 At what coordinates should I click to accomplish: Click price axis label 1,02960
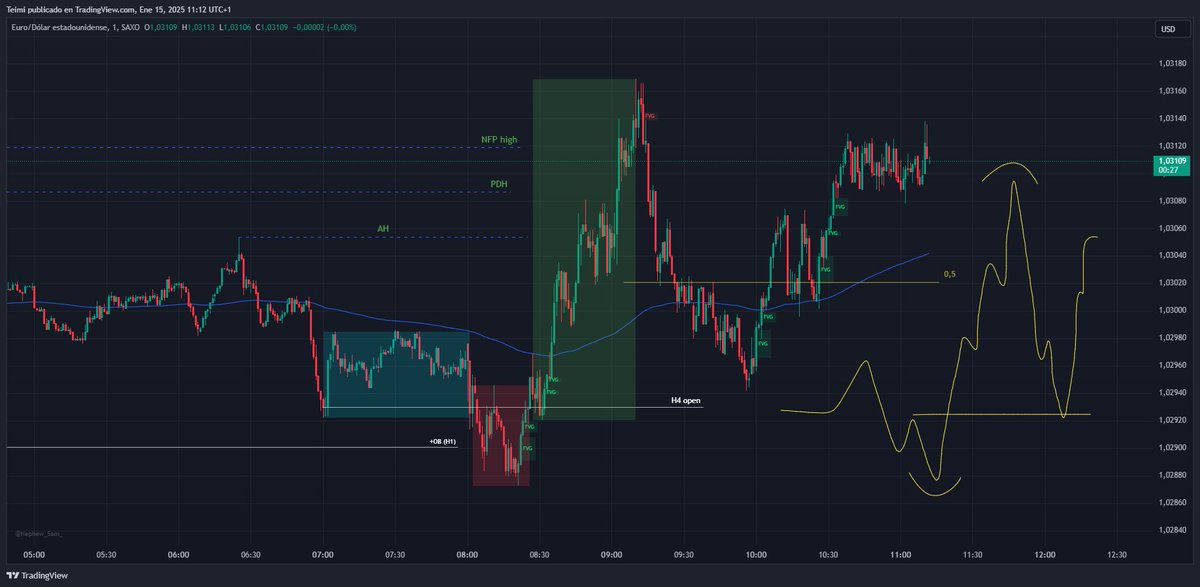(1170, 365)
